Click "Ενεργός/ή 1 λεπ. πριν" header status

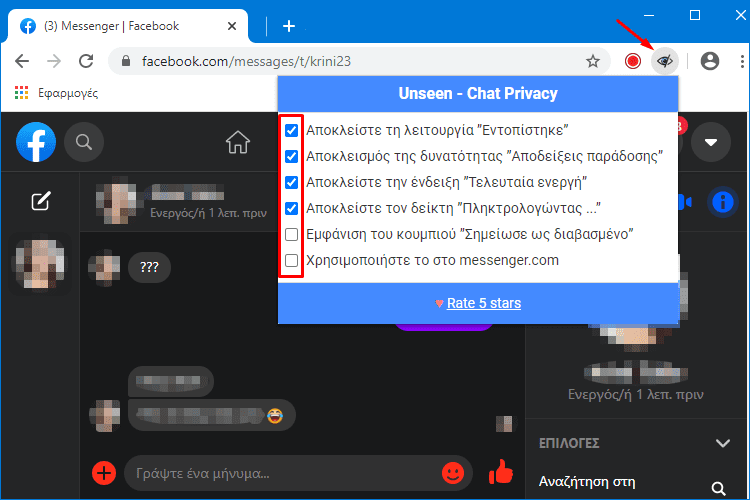(209, 213)
